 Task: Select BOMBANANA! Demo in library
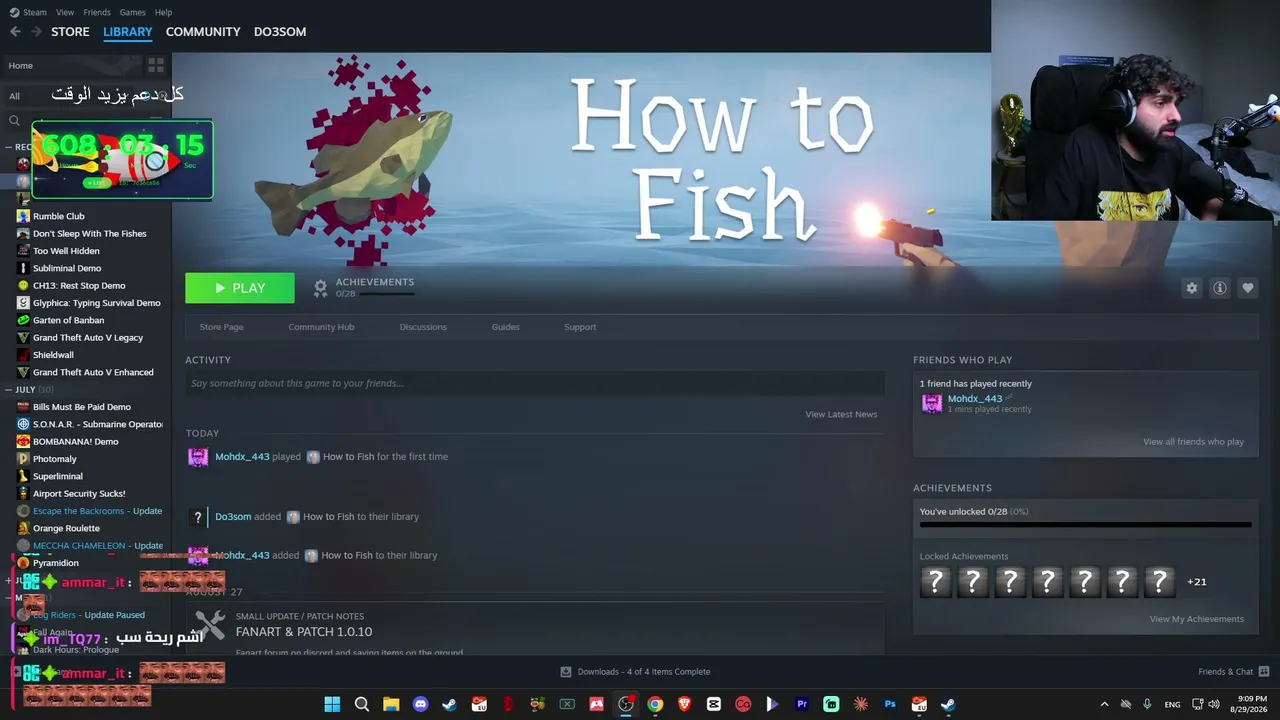point(76,442)
